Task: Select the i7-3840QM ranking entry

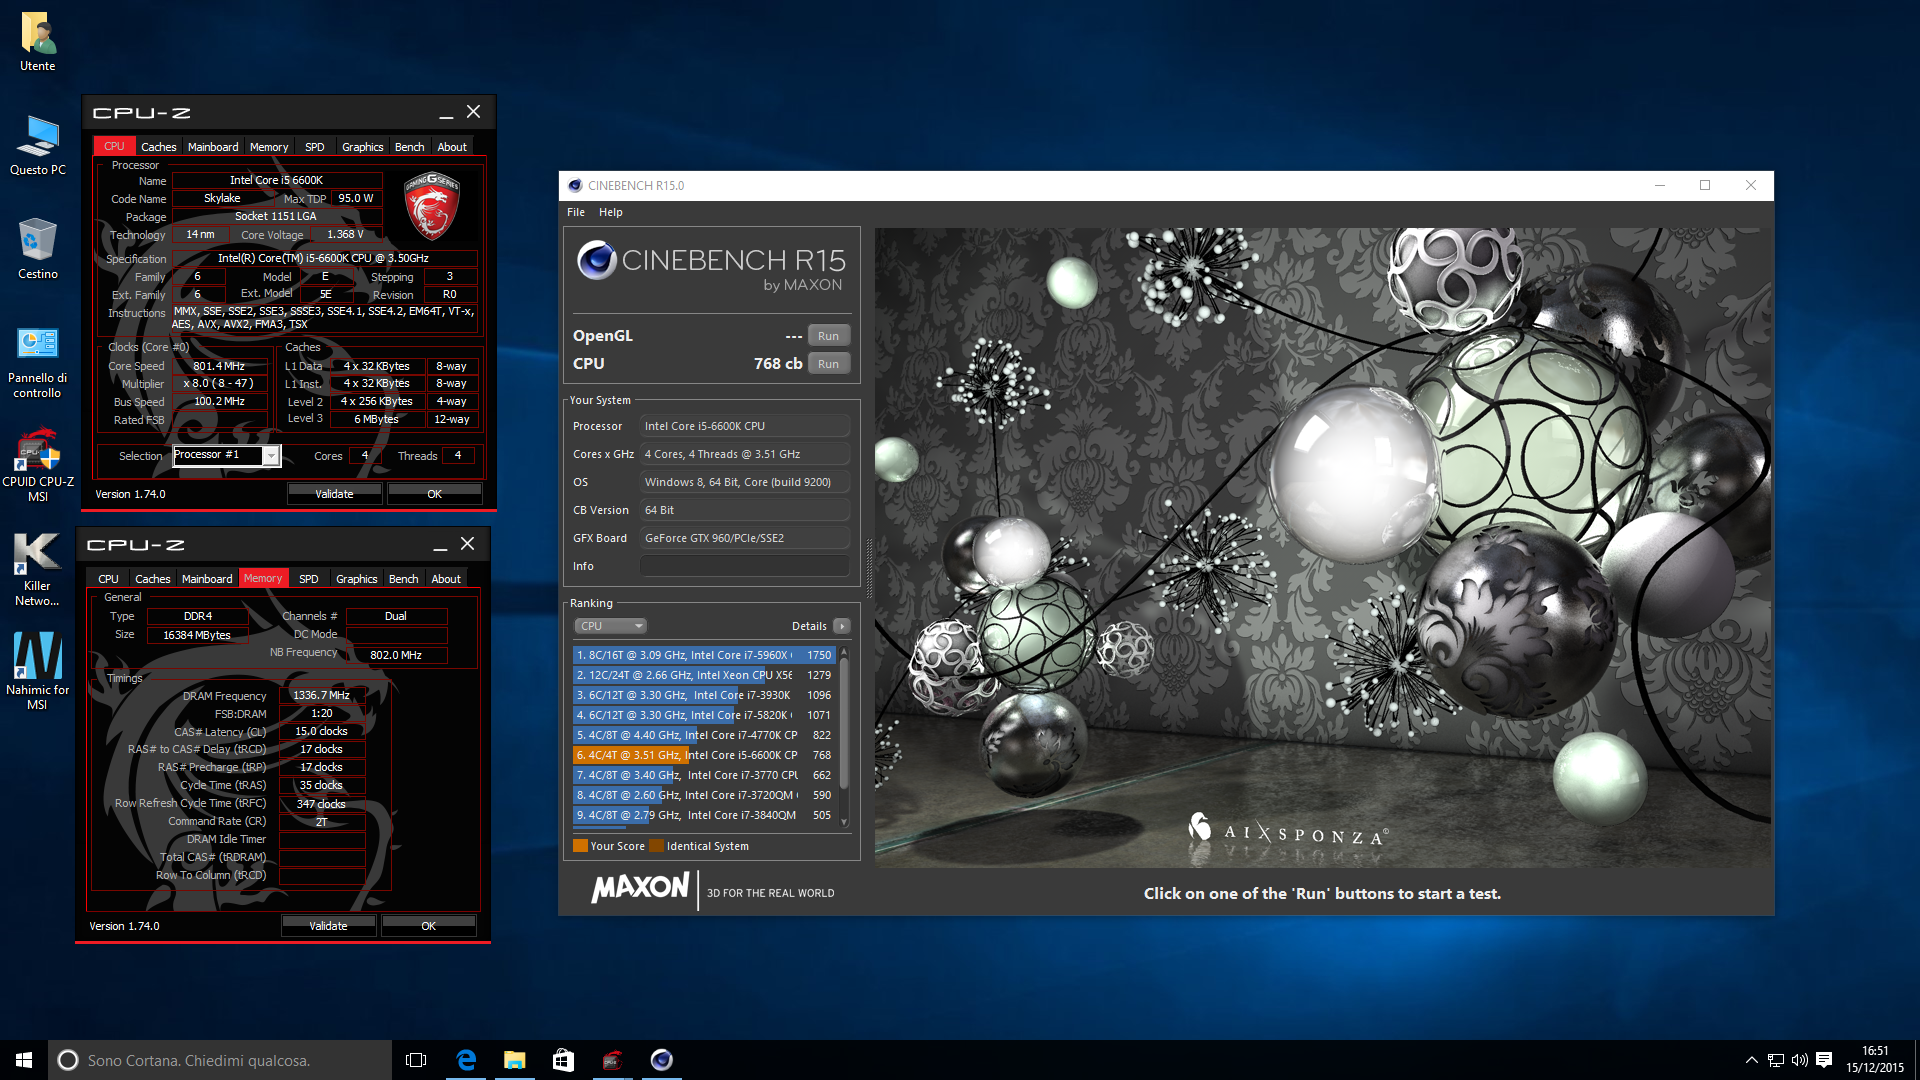Action: 704,815
